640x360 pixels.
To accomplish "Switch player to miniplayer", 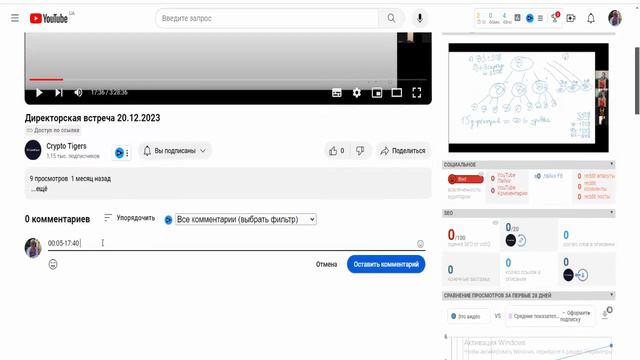I will coord(377,93).
